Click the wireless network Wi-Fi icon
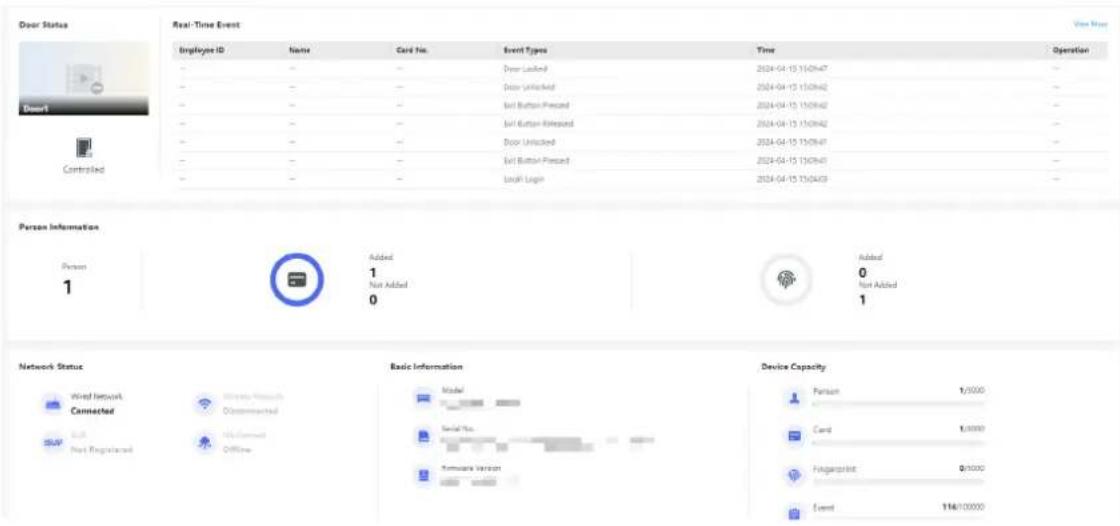 click(204, 404)
